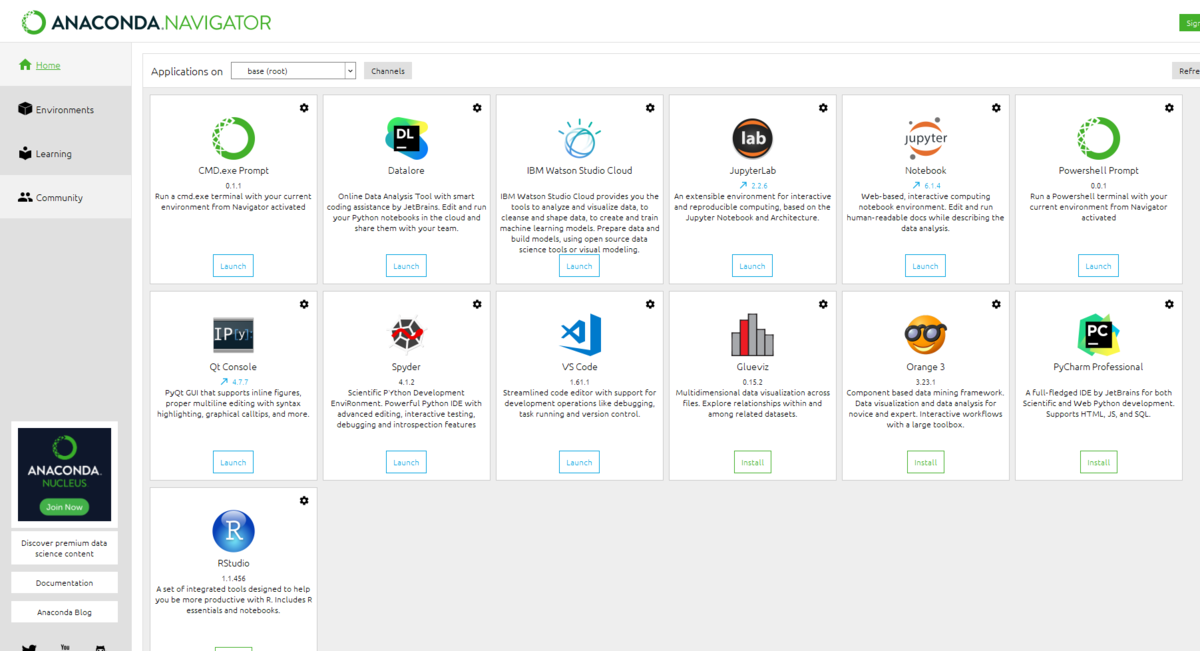This screenshot has width=1200, height=651.
Task: Open gear options on CMD.exe Prompt tile
Action: (304, 108)
